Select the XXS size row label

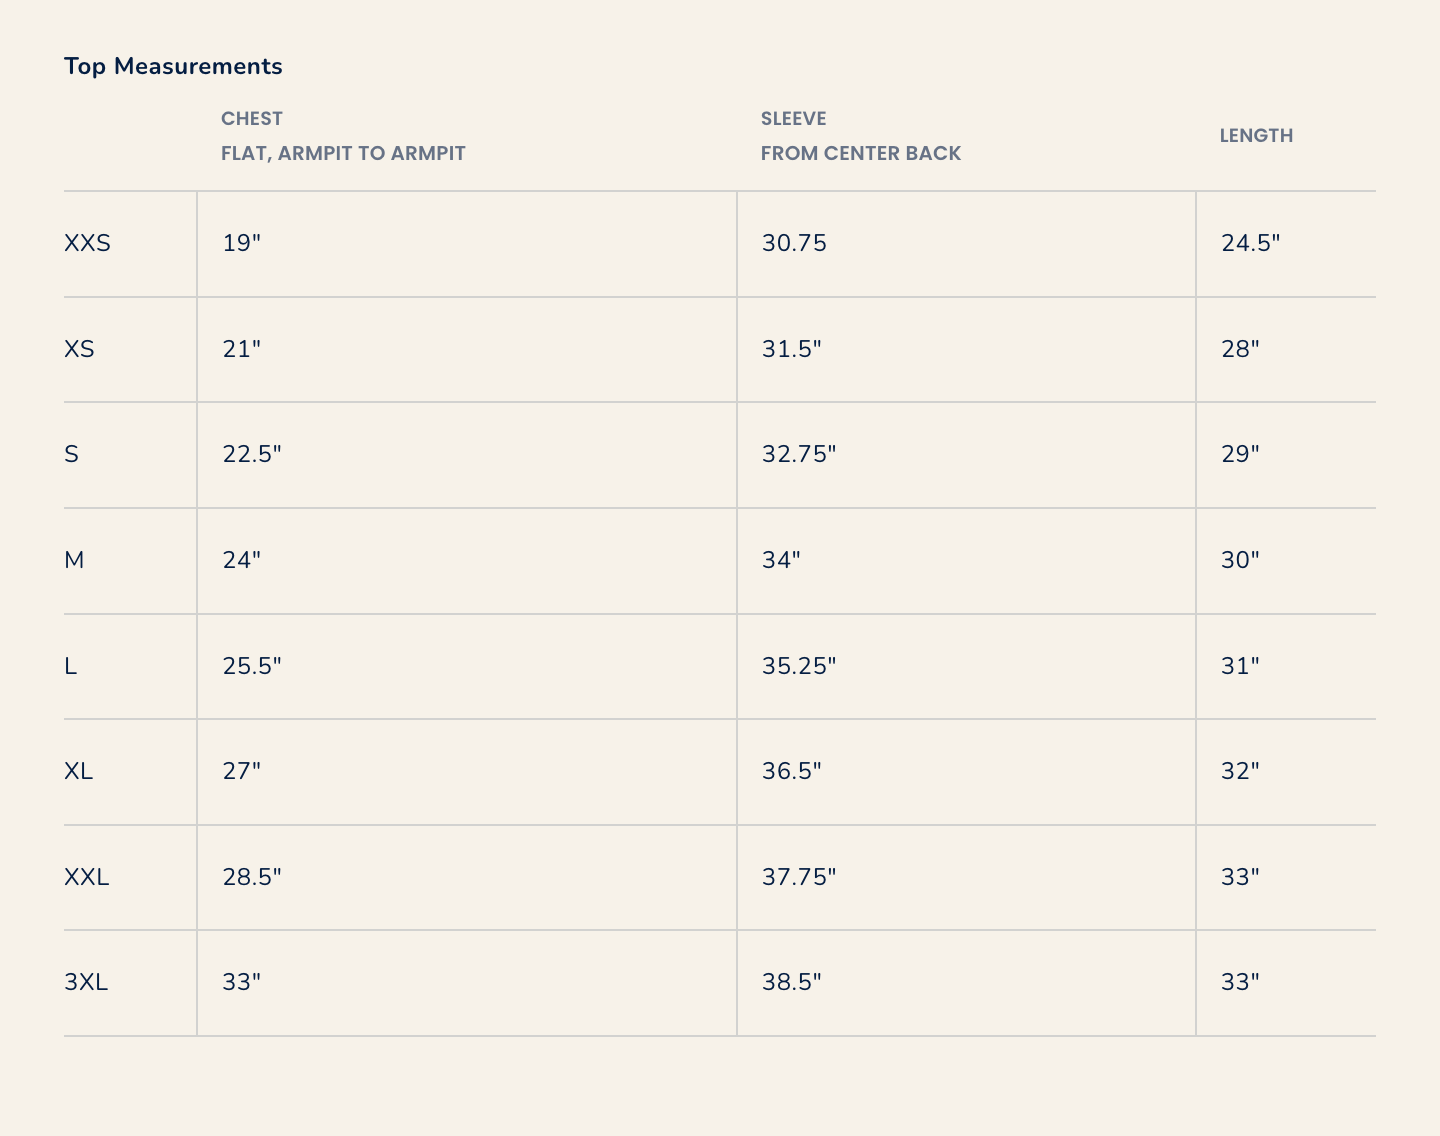click(x=87, y=243)
